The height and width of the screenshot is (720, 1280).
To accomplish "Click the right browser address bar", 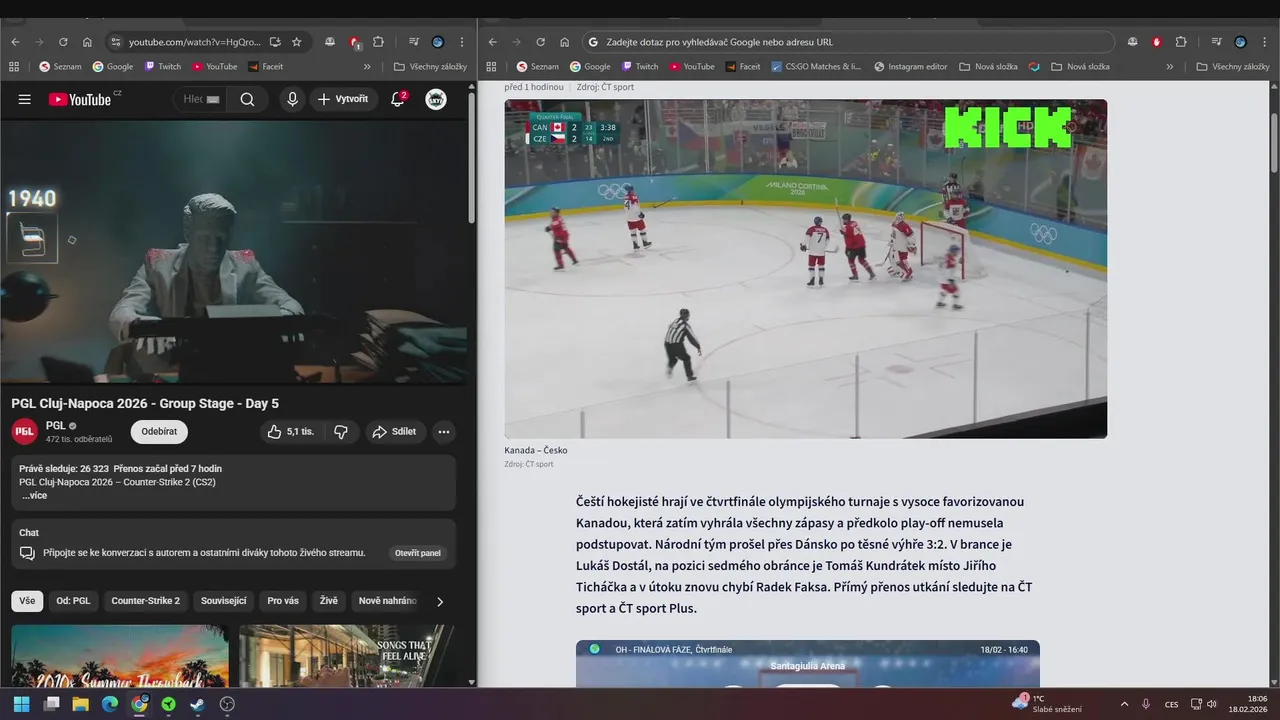I will (848, 42).
